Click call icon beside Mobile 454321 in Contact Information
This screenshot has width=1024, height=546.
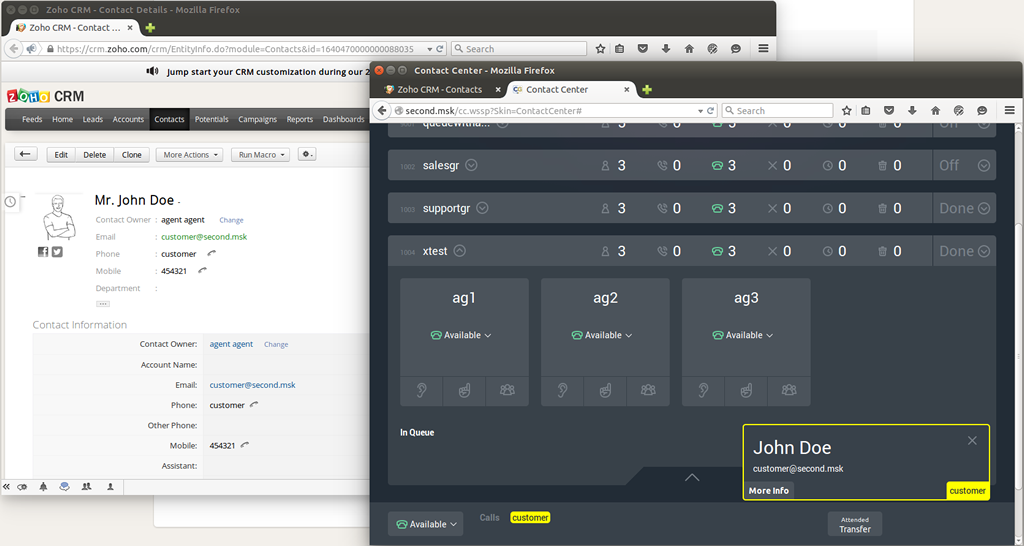[x=245, y=445]
